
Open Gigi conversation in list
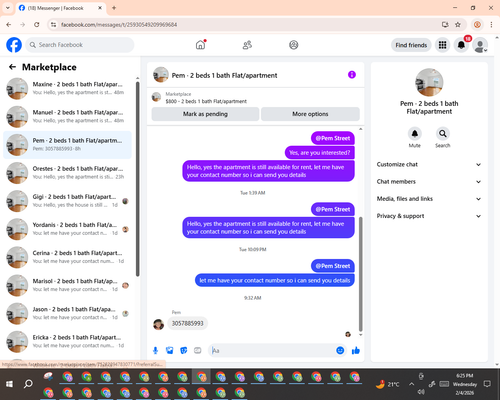pyautogui.click(x=67, y=201)
